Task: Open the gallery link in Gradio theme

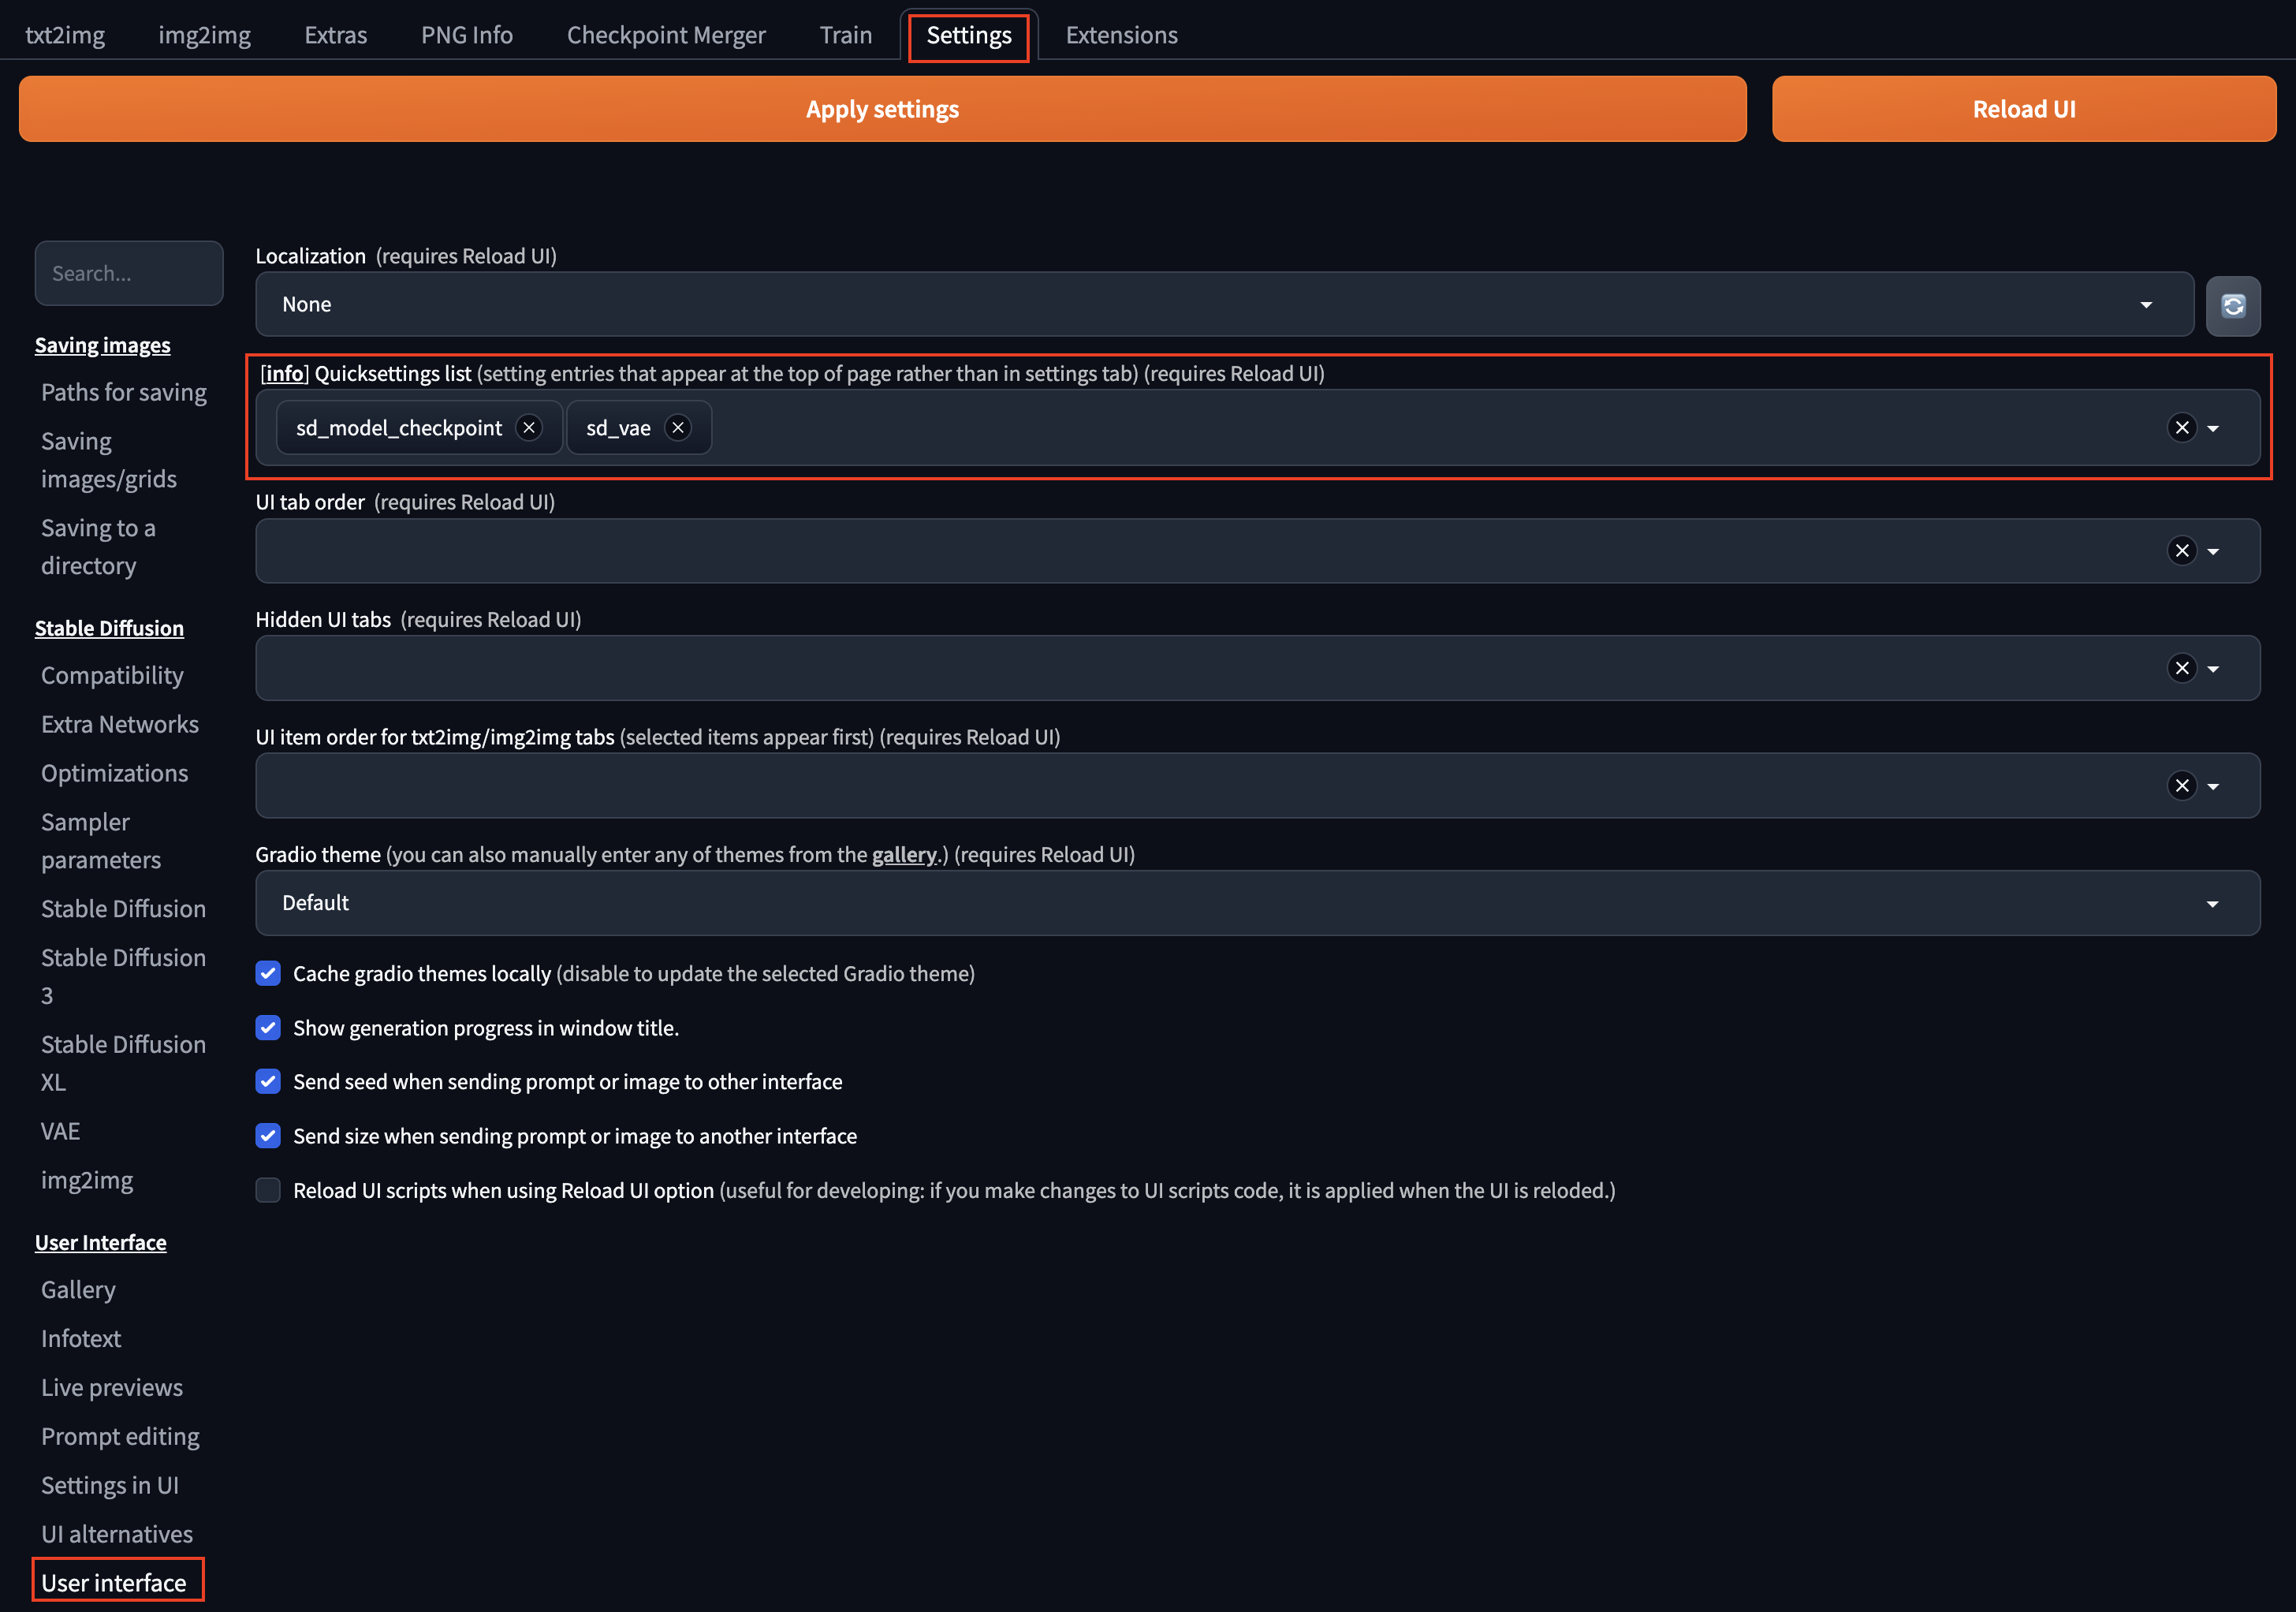Action: tap(903, 855)
